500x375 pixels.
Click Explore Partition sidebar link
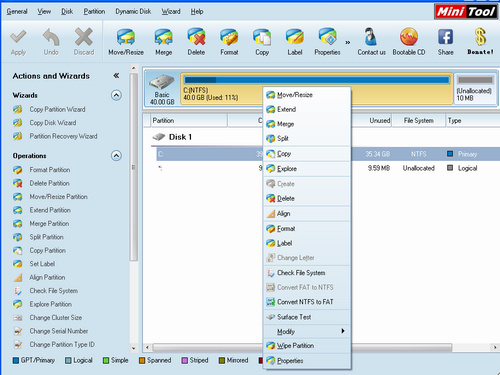coord(51,304)
